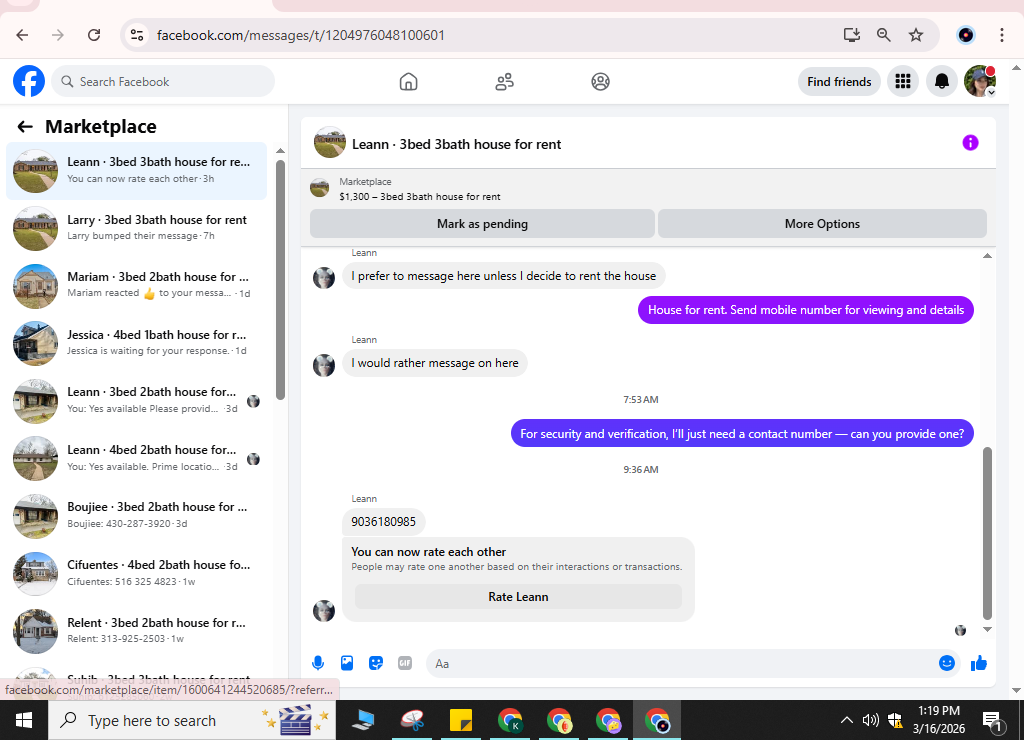Open Jessica 4bed 1bath conversation

[136, 343]
